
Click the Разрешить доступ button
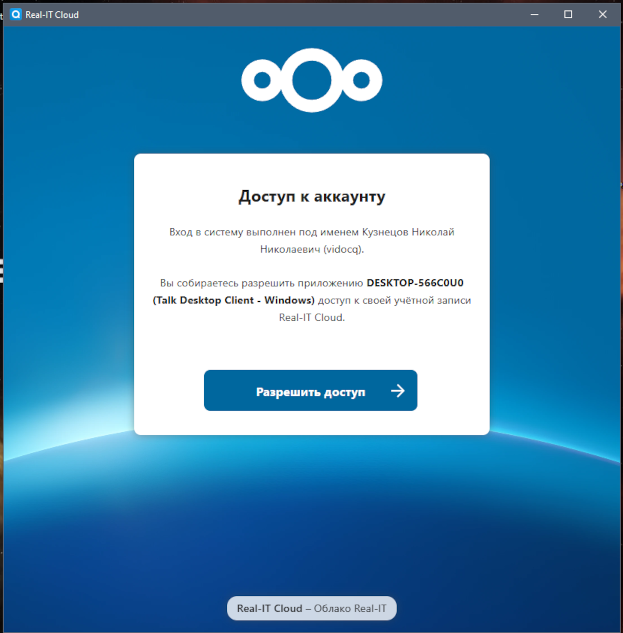click(310, 390)
